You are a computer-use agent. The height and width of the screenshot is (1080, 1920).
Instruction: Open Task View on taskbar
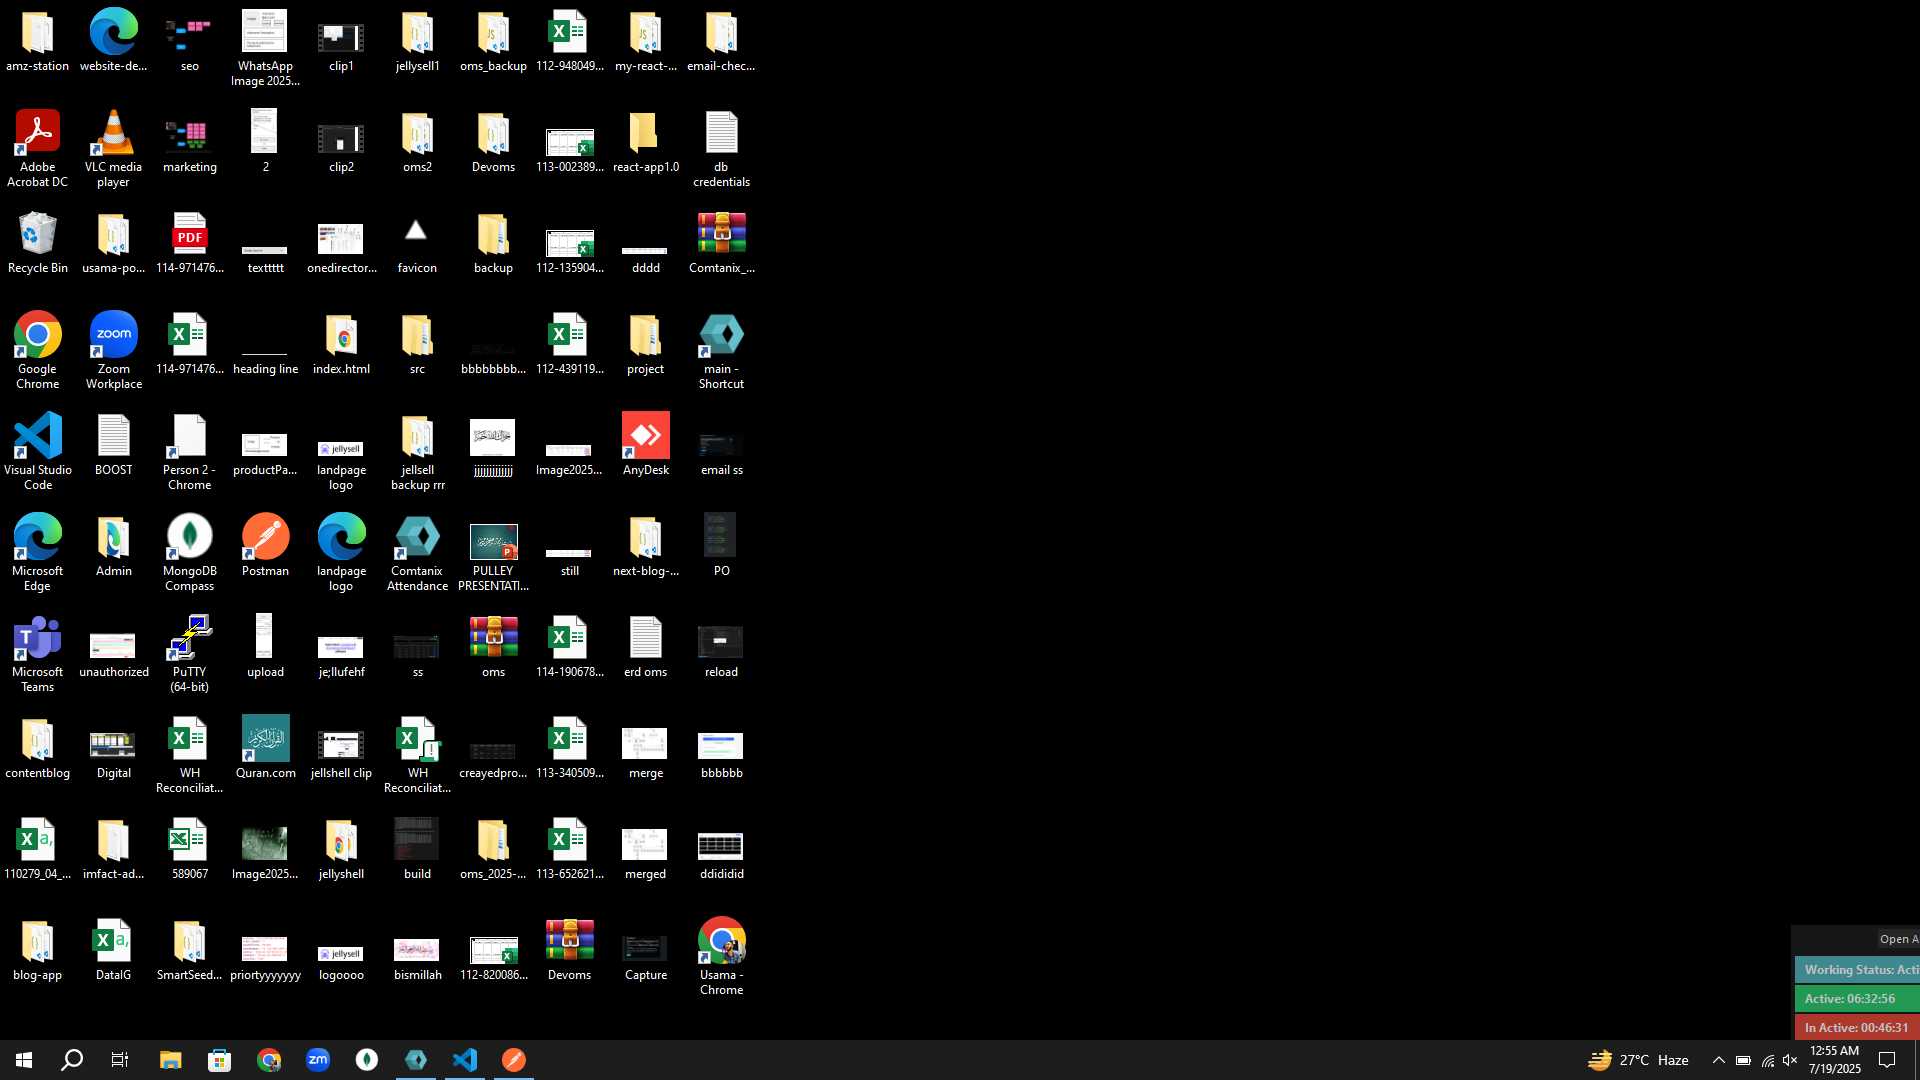(120, 1060)
